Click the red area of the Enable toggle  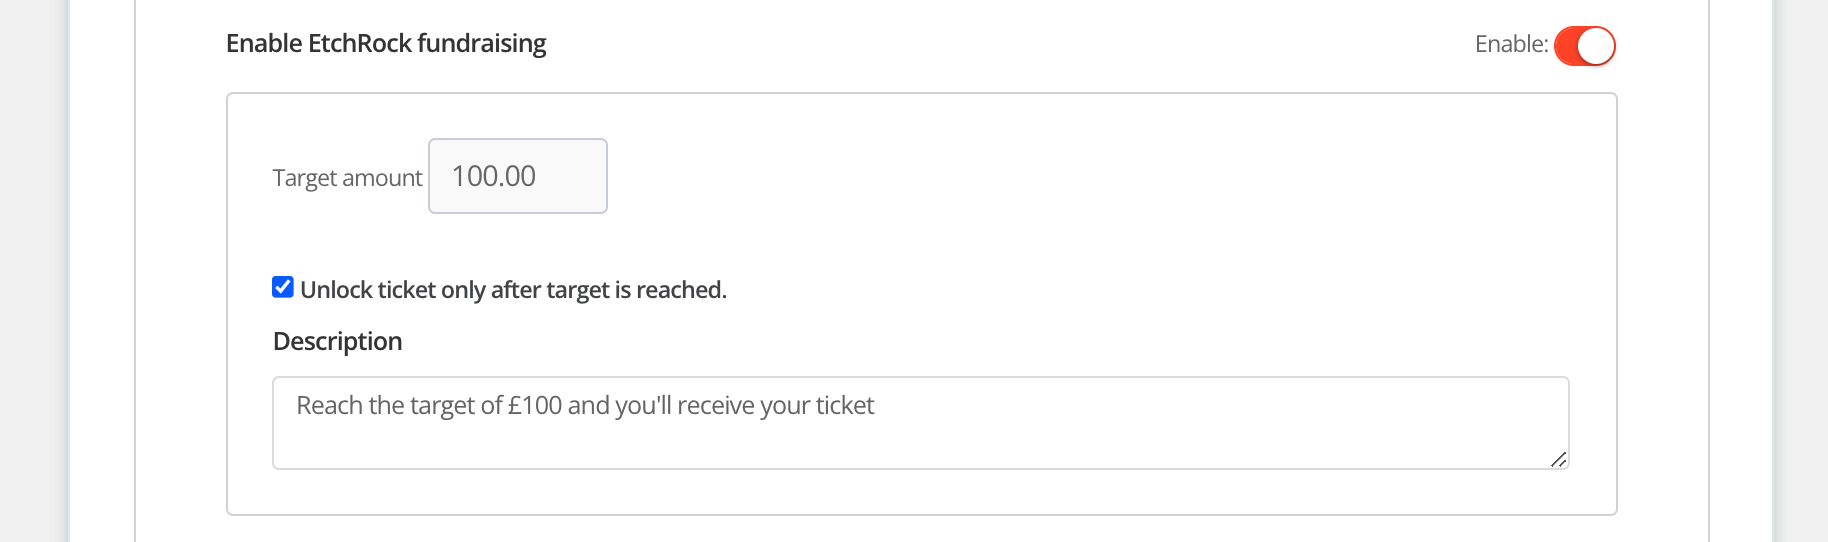[x=1566, y=46]
